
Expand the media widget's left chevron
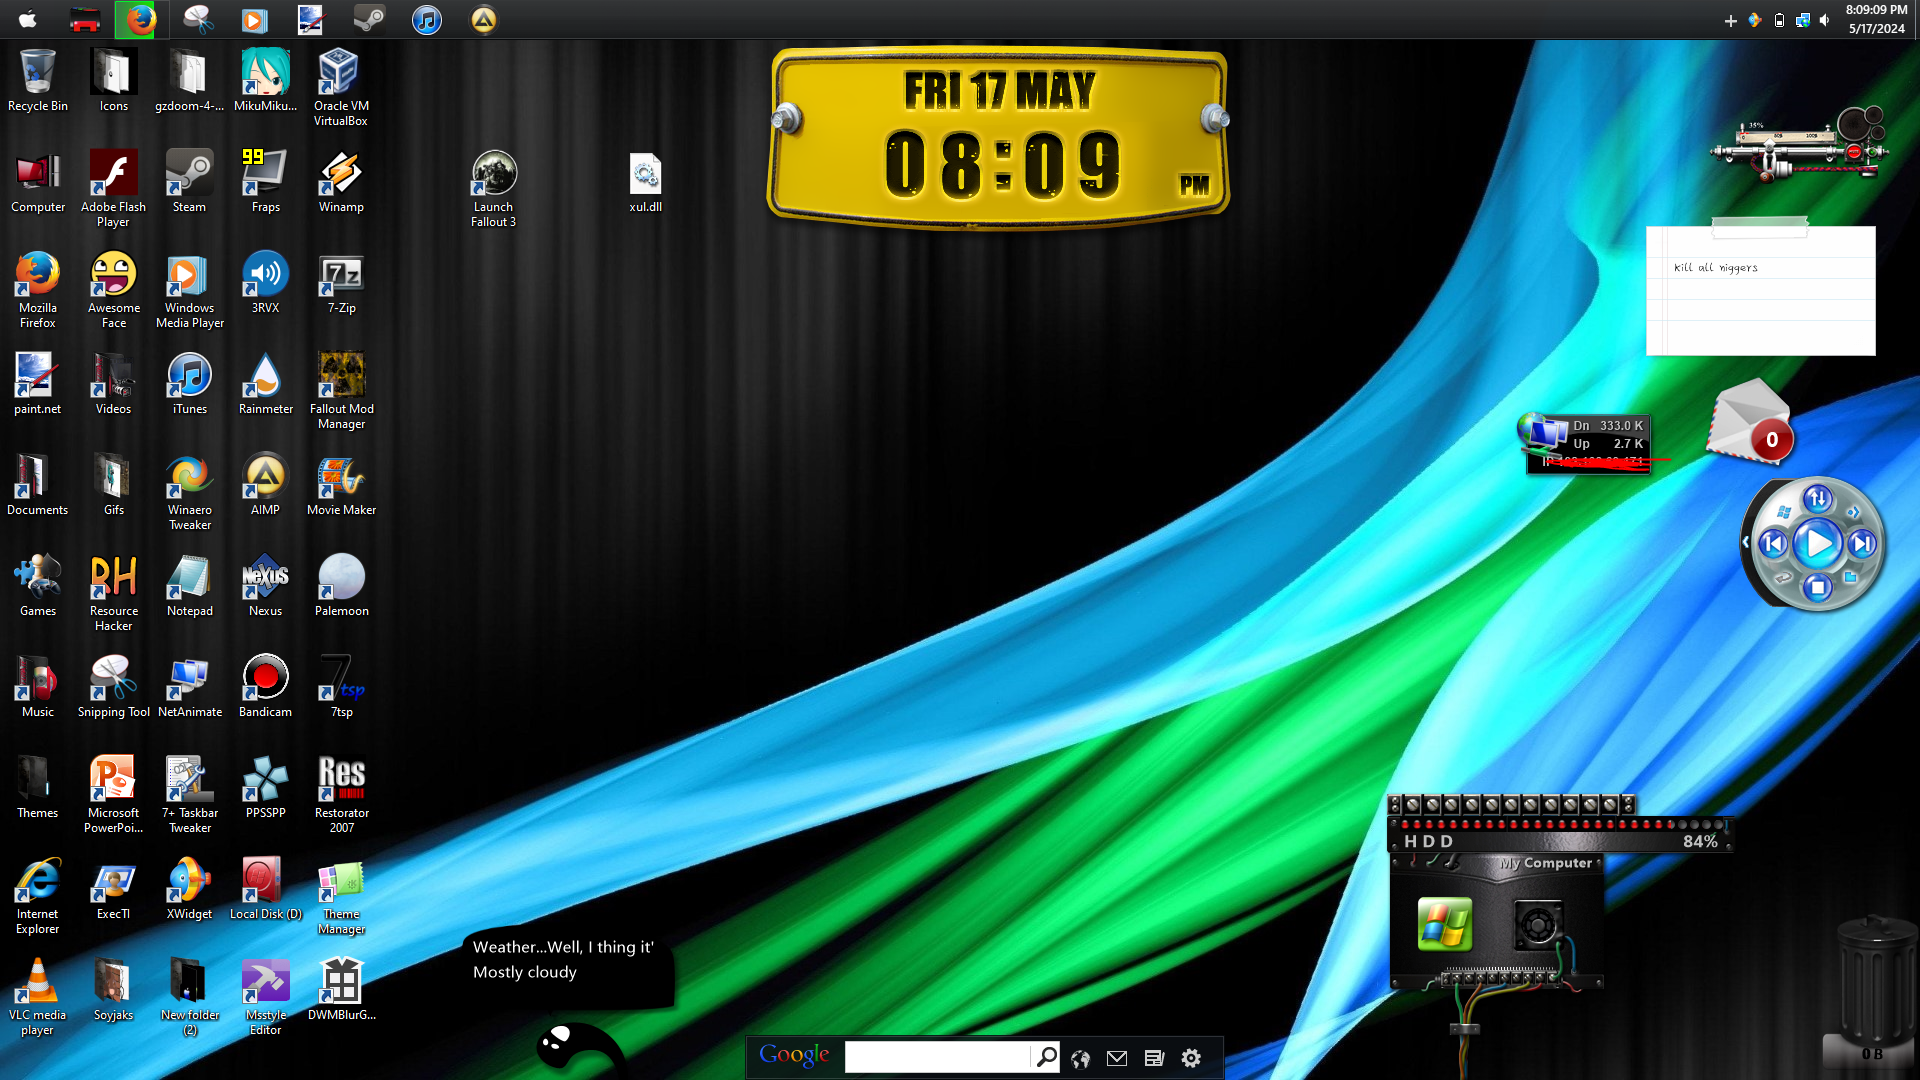pyautogui.click(x=1745, y=542)
